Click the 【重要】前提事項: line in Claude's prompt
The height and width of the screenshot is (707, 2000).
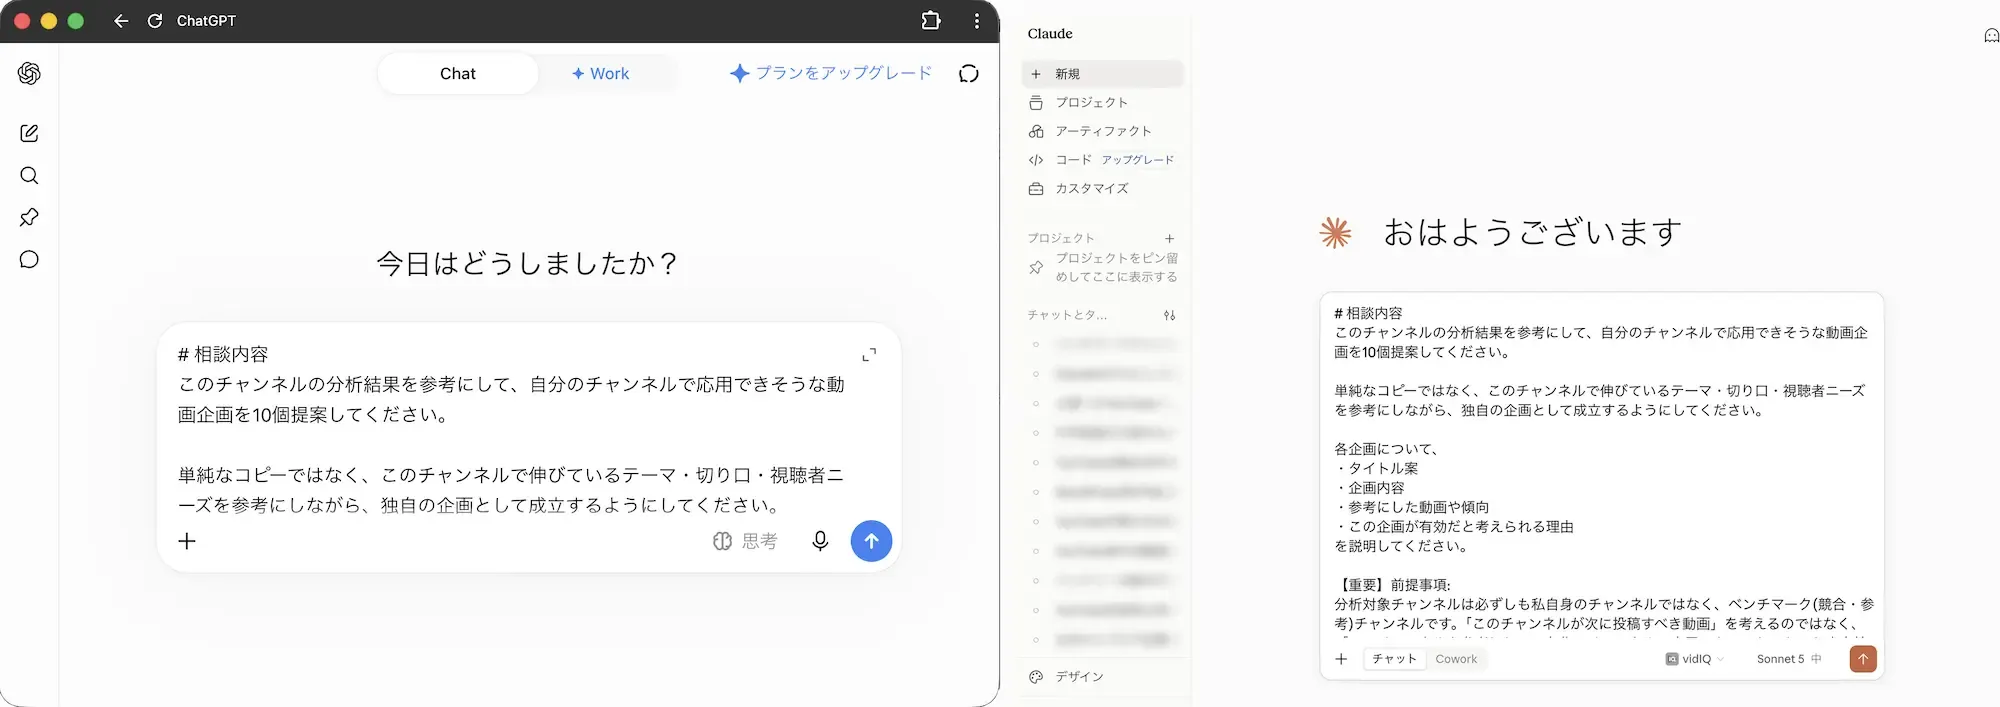tap(1392, 584)
